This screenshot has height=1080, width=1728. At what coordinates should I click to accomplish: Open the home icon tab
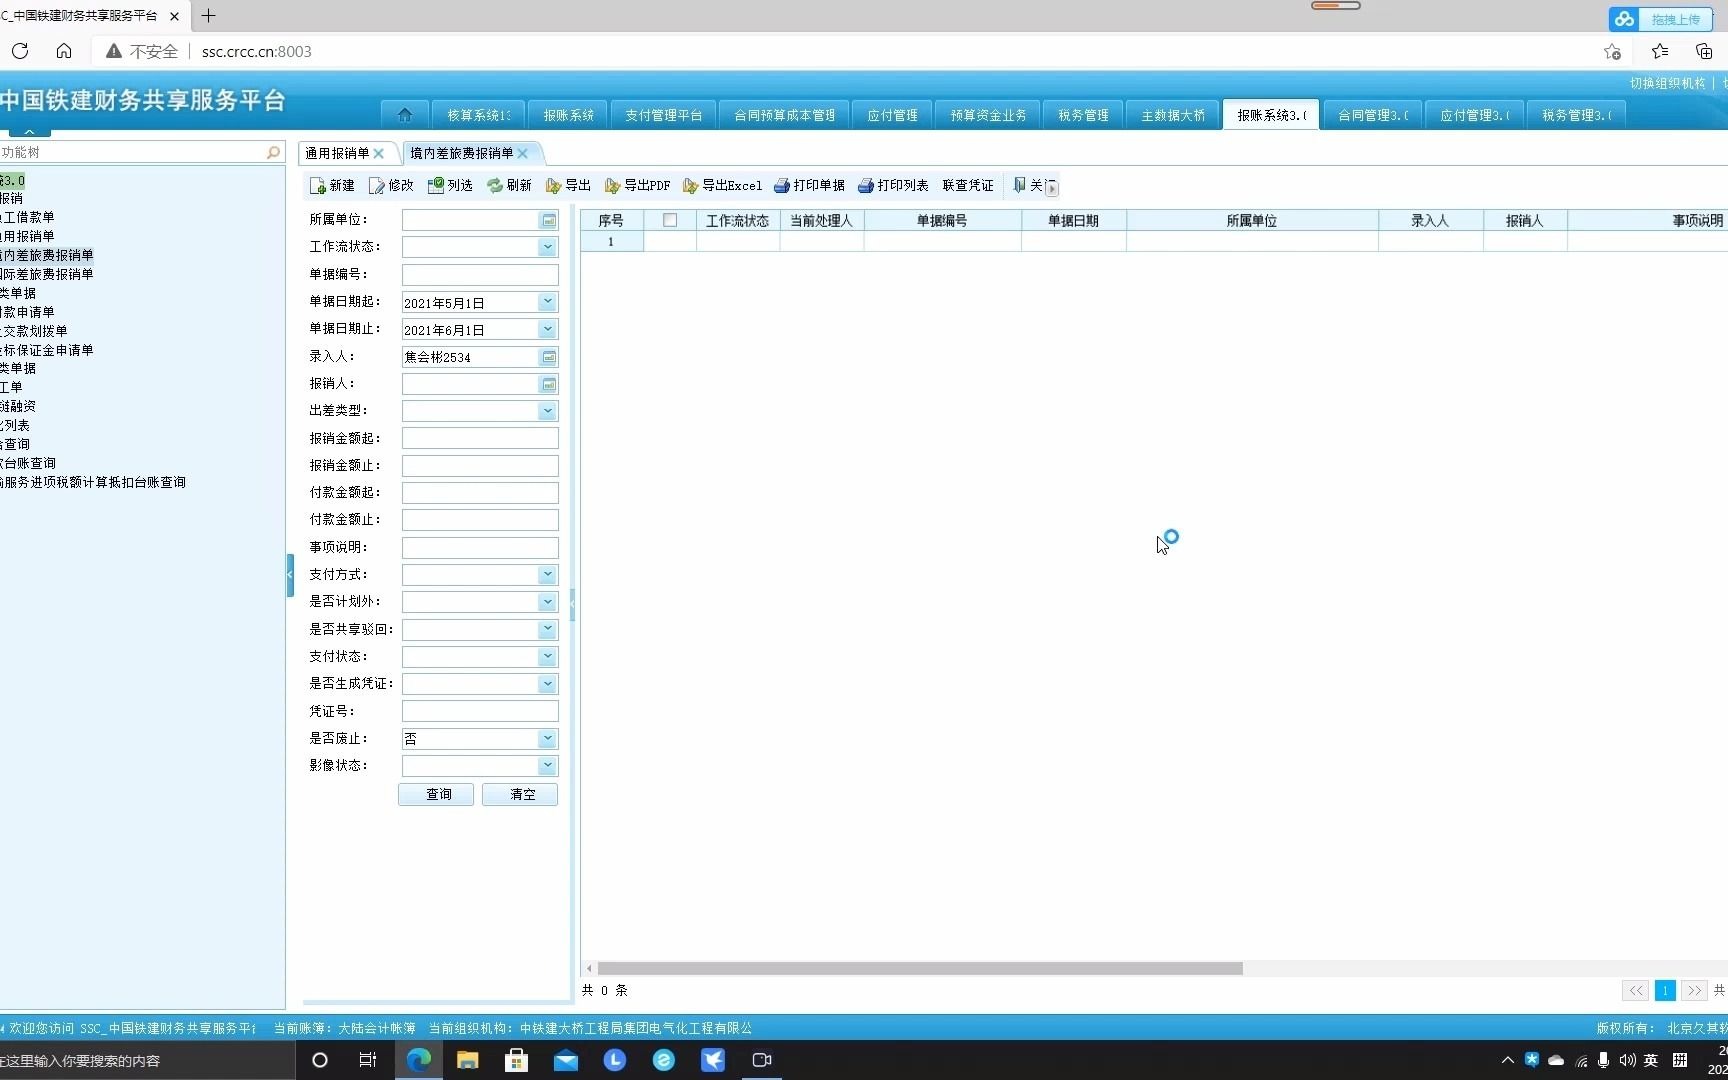(405, 115)
